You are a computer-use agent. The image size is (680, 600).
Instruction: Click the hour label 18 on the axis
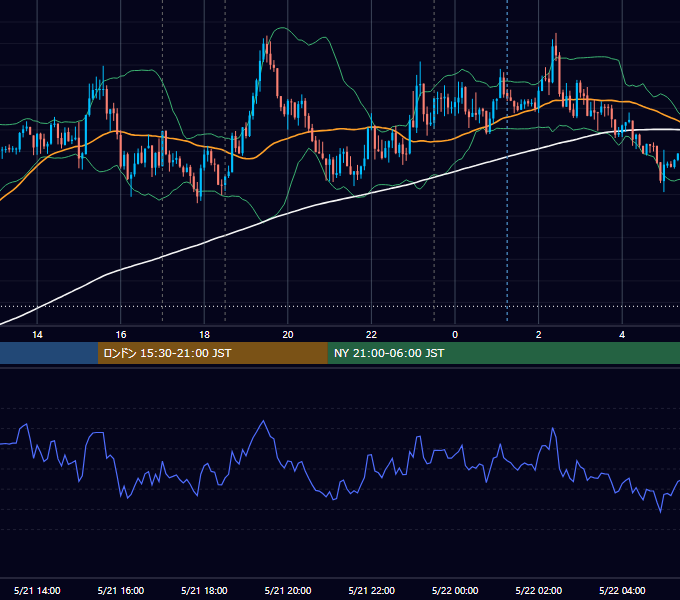pos(204,335)
